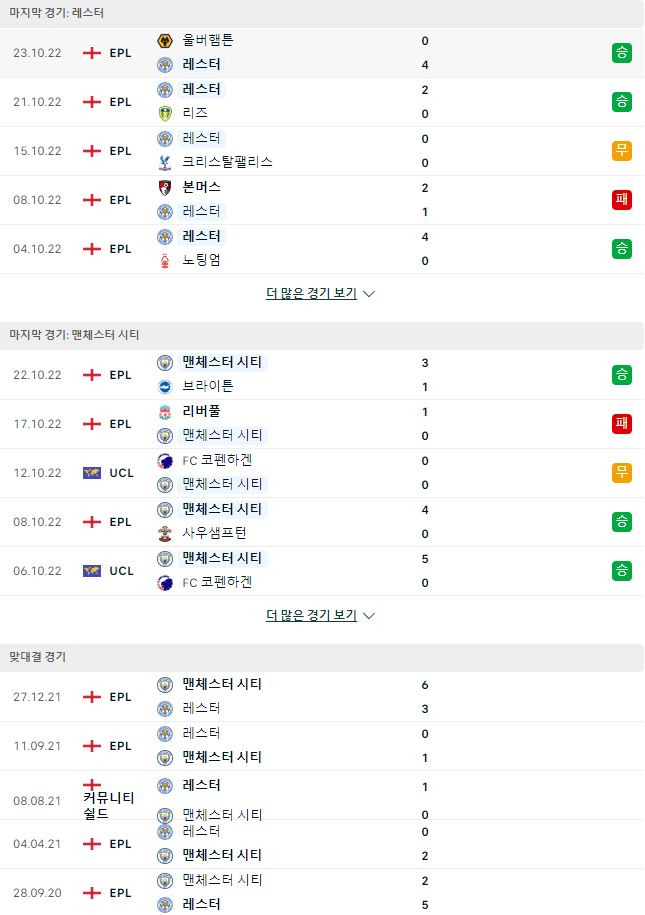
Task: Open the FC 코펜하겐 team on 06.10.22
Action: coord(217,582)
